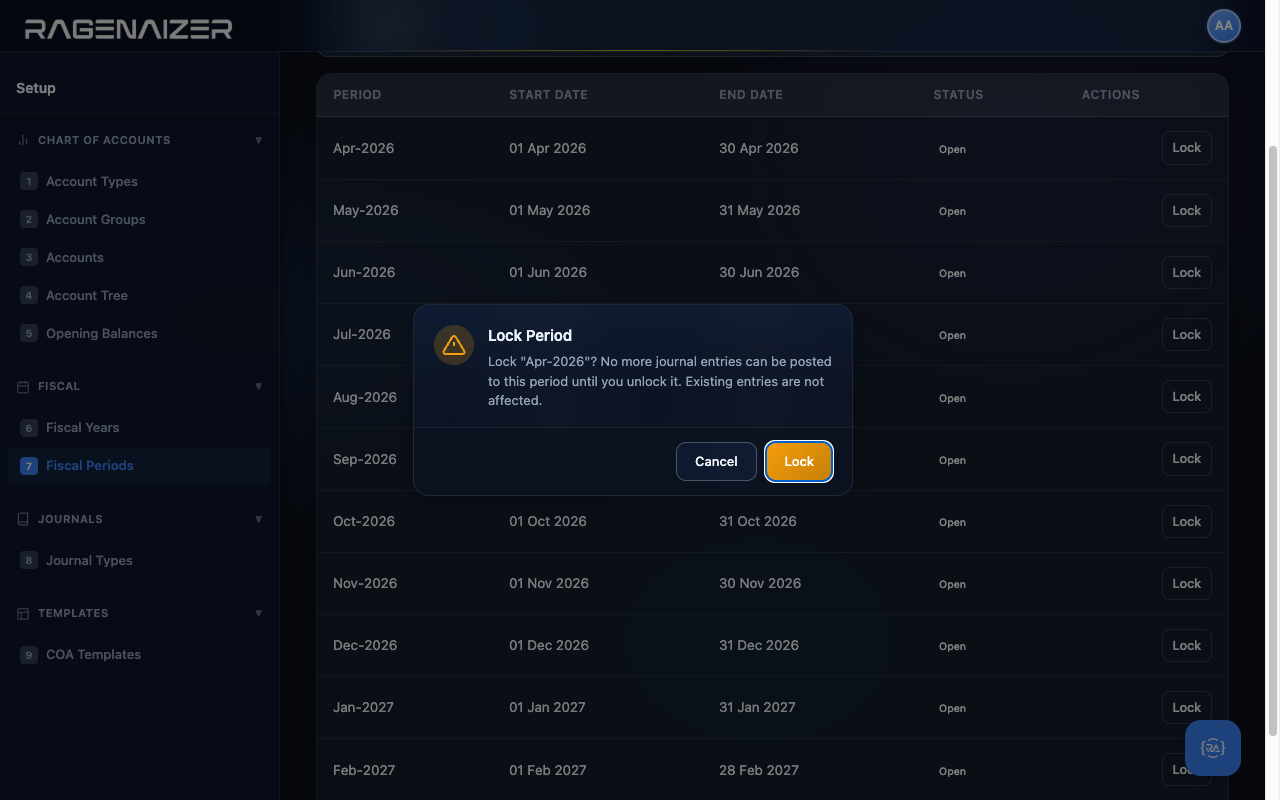
Task: Click end date 28 Feb 2027
Action: (759, 770)
